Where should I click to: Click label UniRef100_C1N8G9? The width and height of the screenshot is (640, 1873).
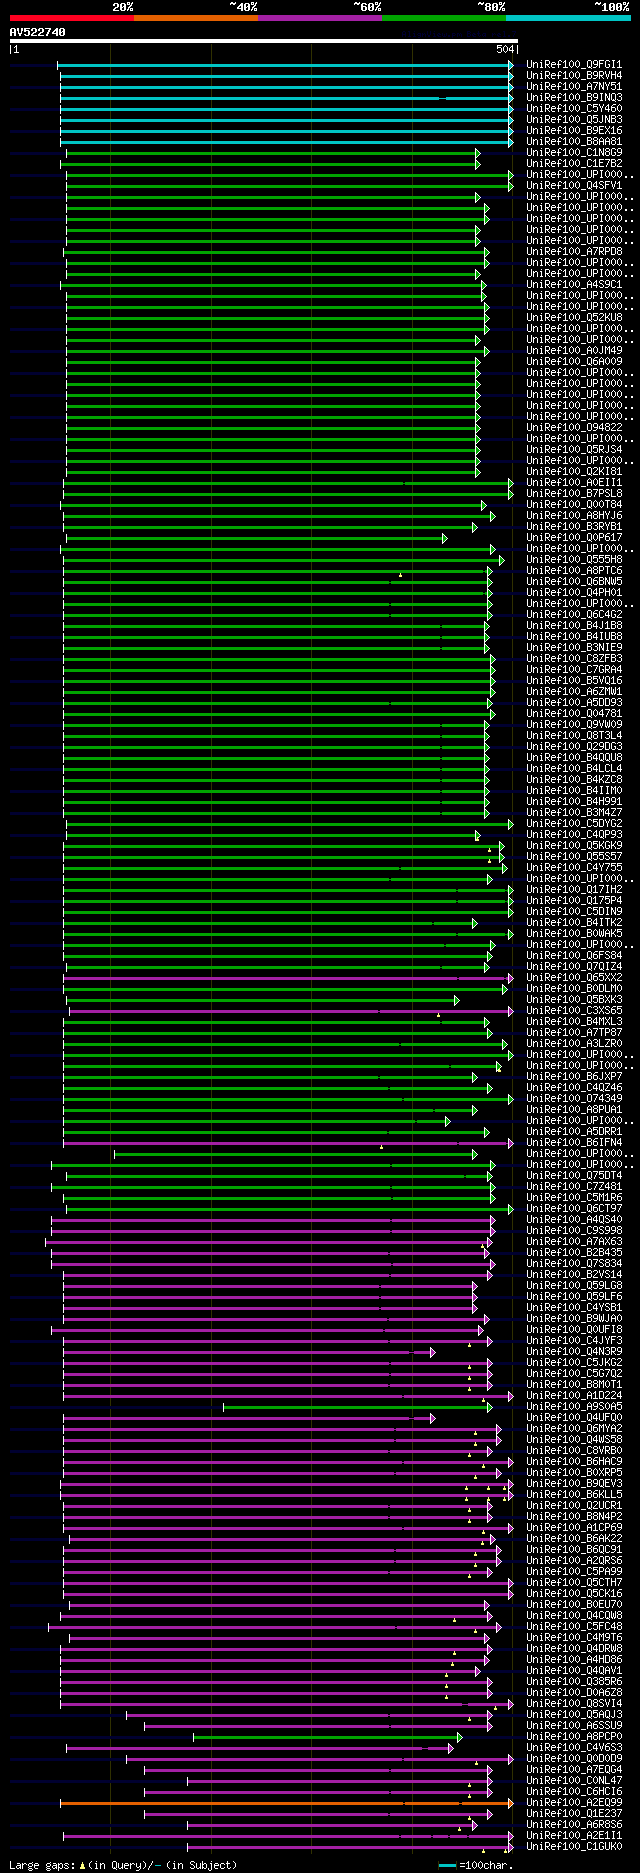[574, 153]
